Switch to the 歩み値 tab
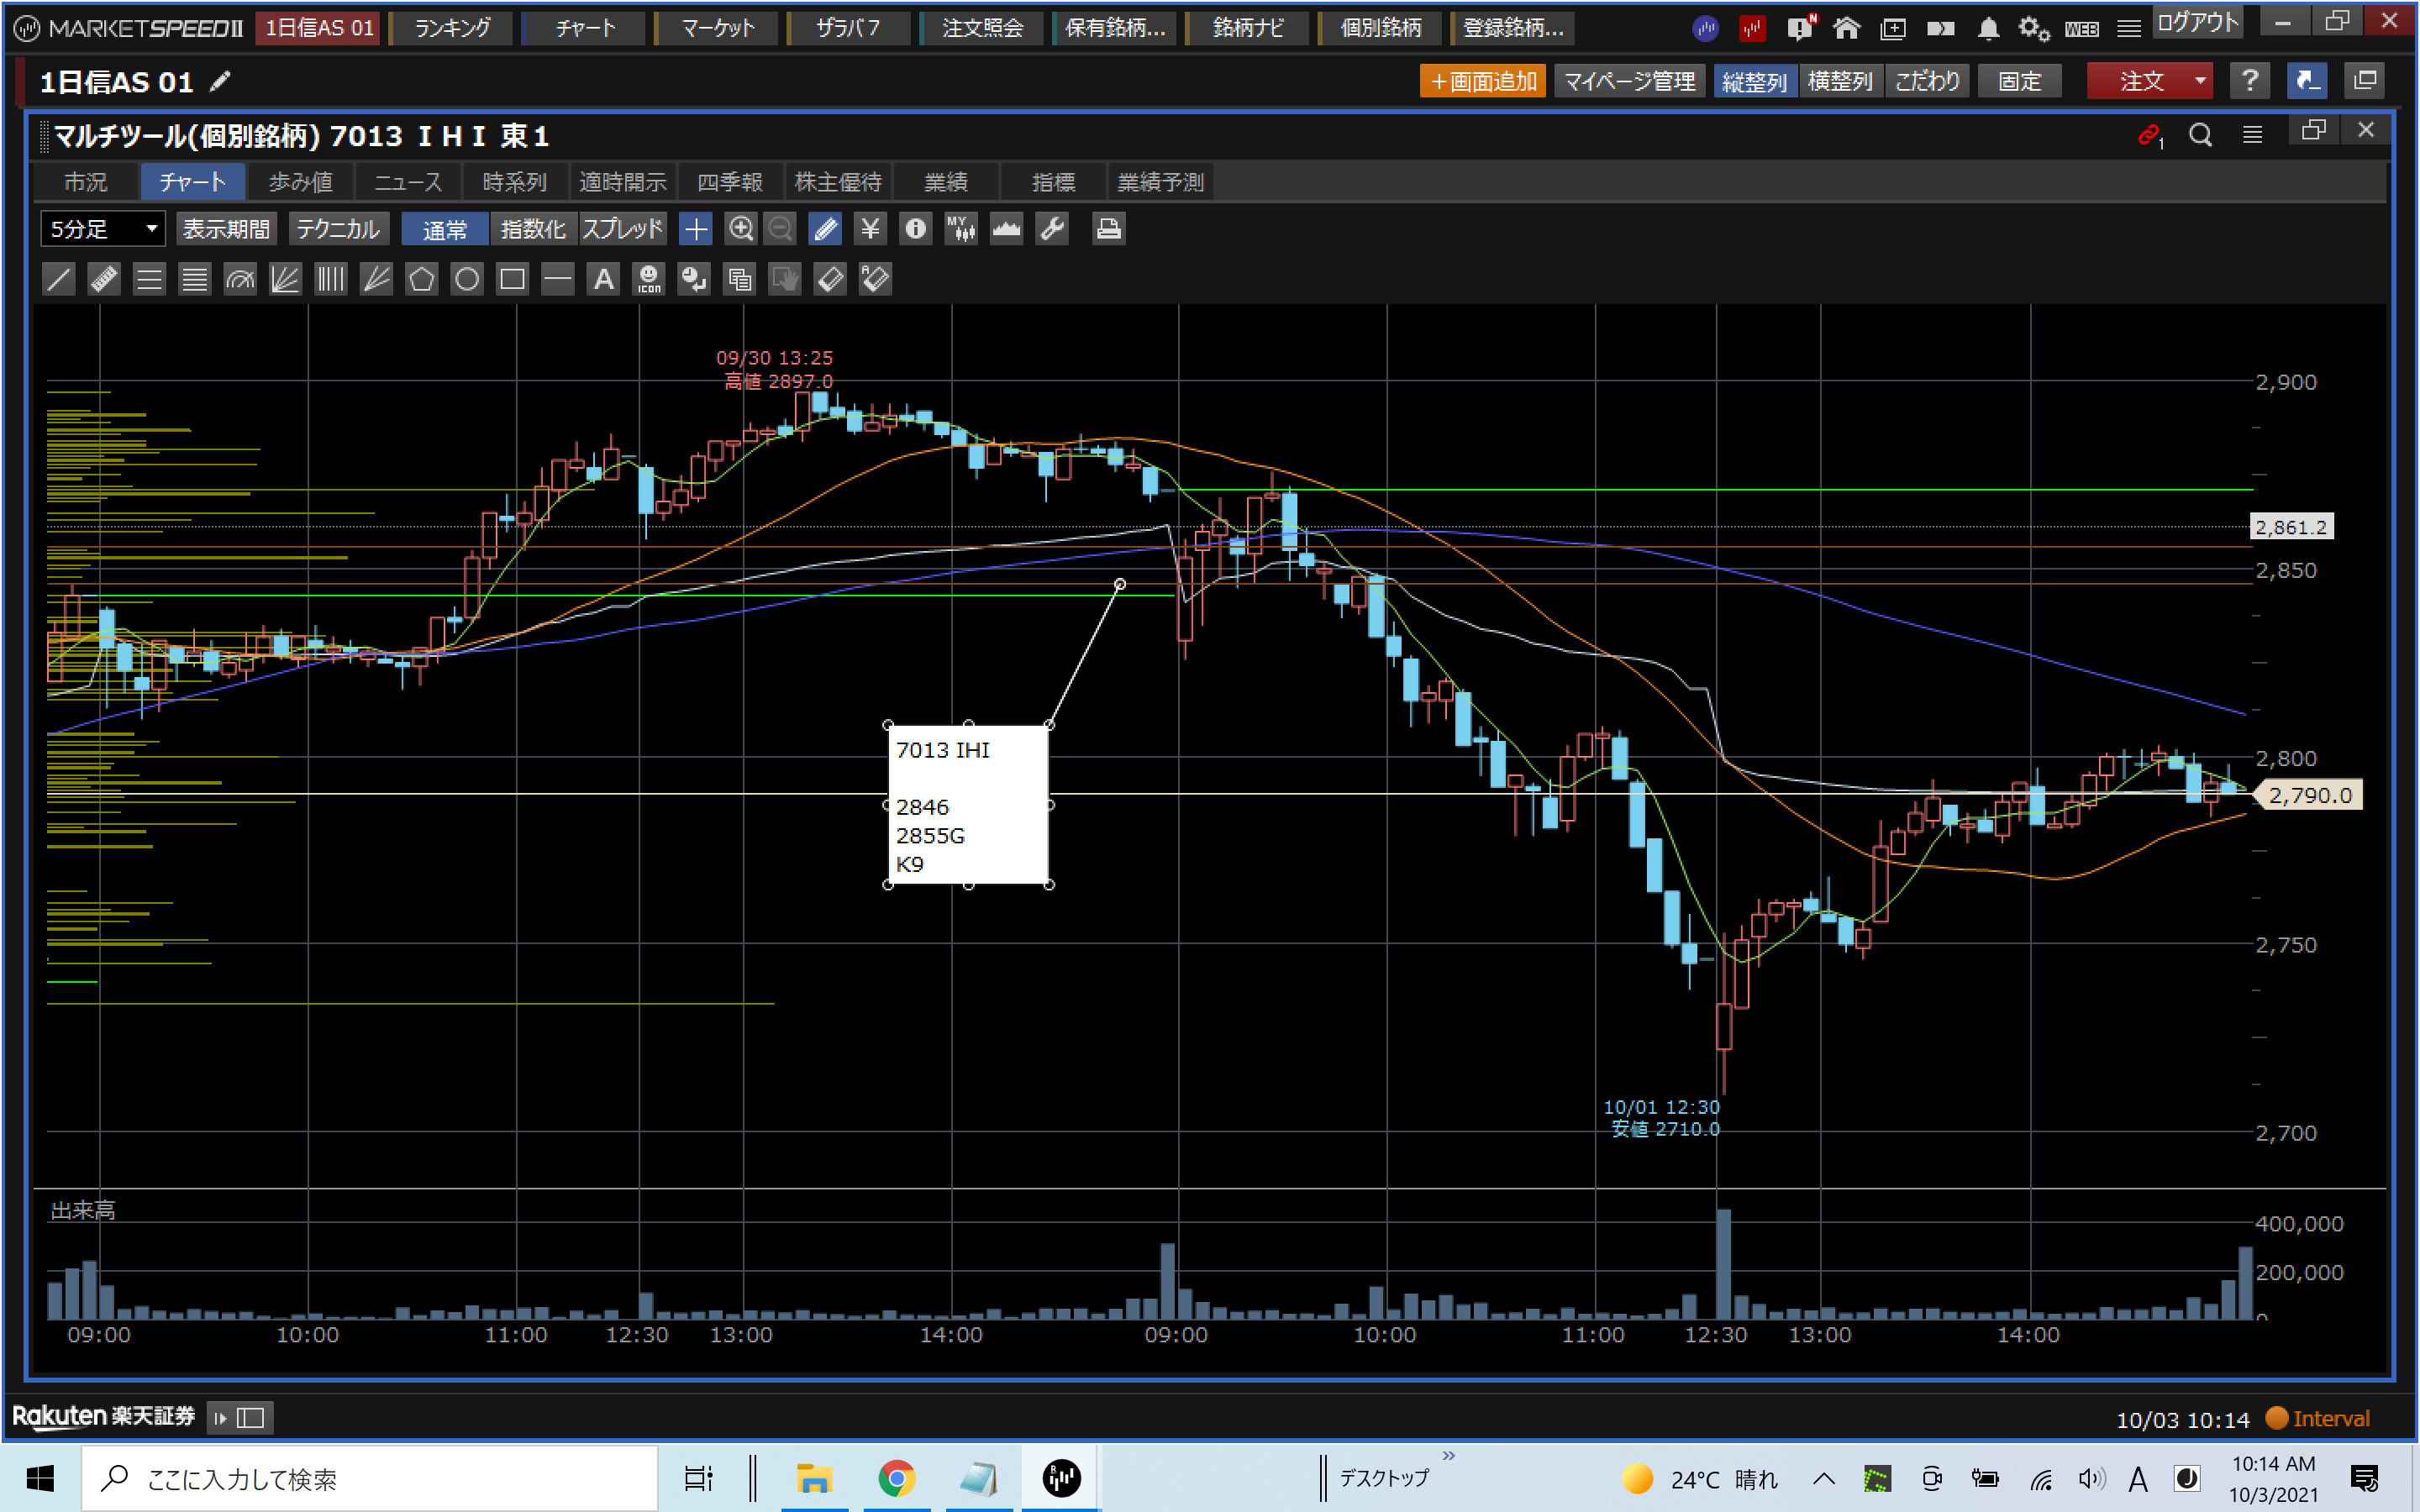 point(300,182)
